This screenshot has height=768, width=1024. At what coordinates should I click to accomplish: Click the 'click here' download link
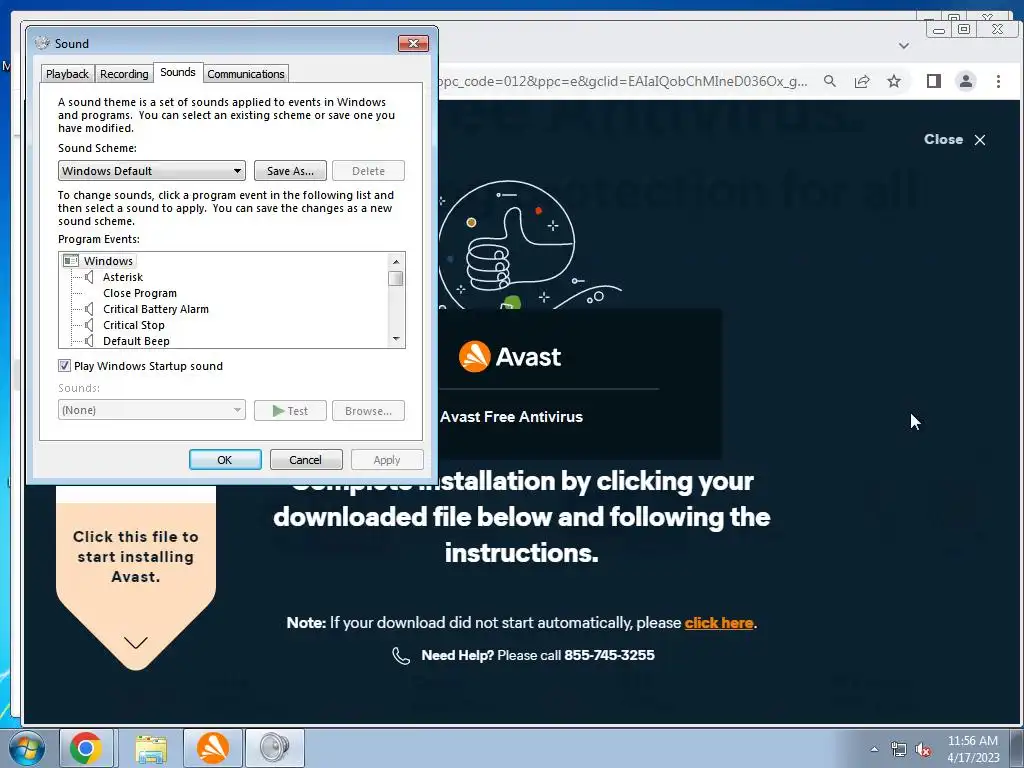click(x=719, y=622)
